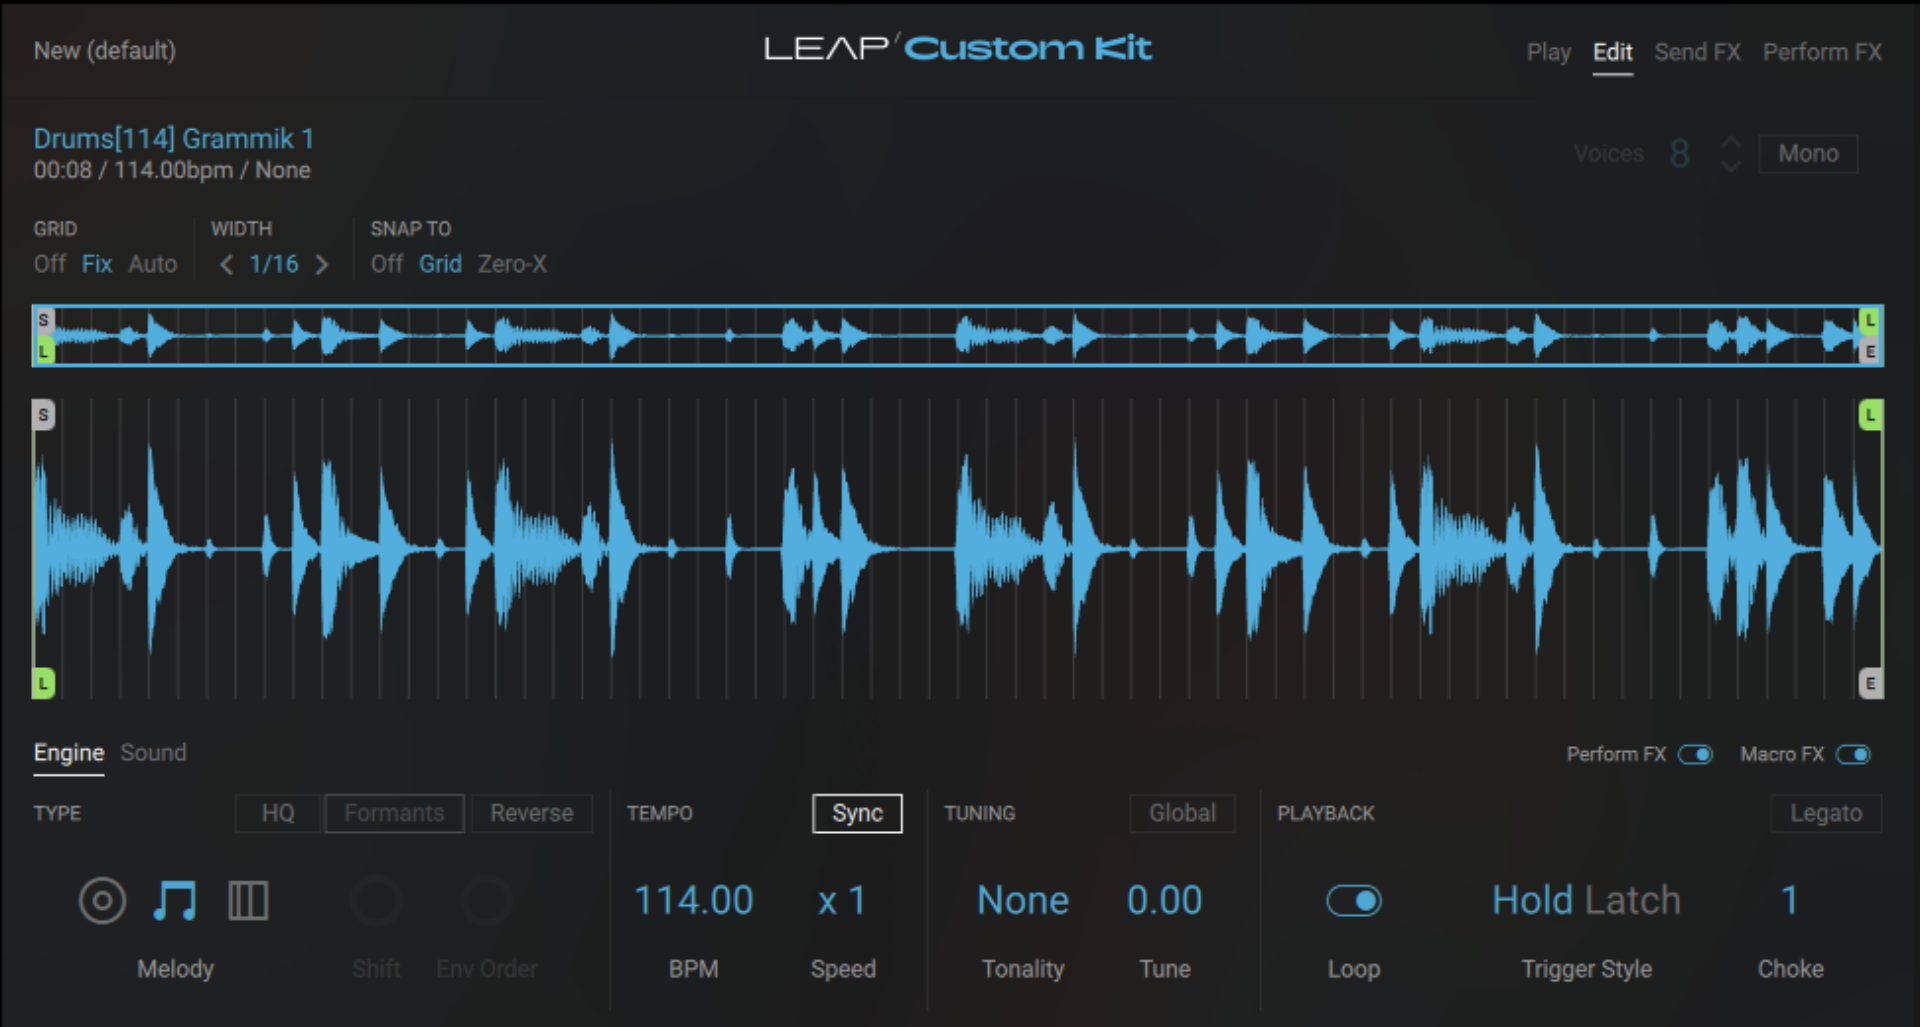The height and width of the screenshot is (1027, 1920).
Task: Open the Send FX view
Action: (x=1697, y=52)
